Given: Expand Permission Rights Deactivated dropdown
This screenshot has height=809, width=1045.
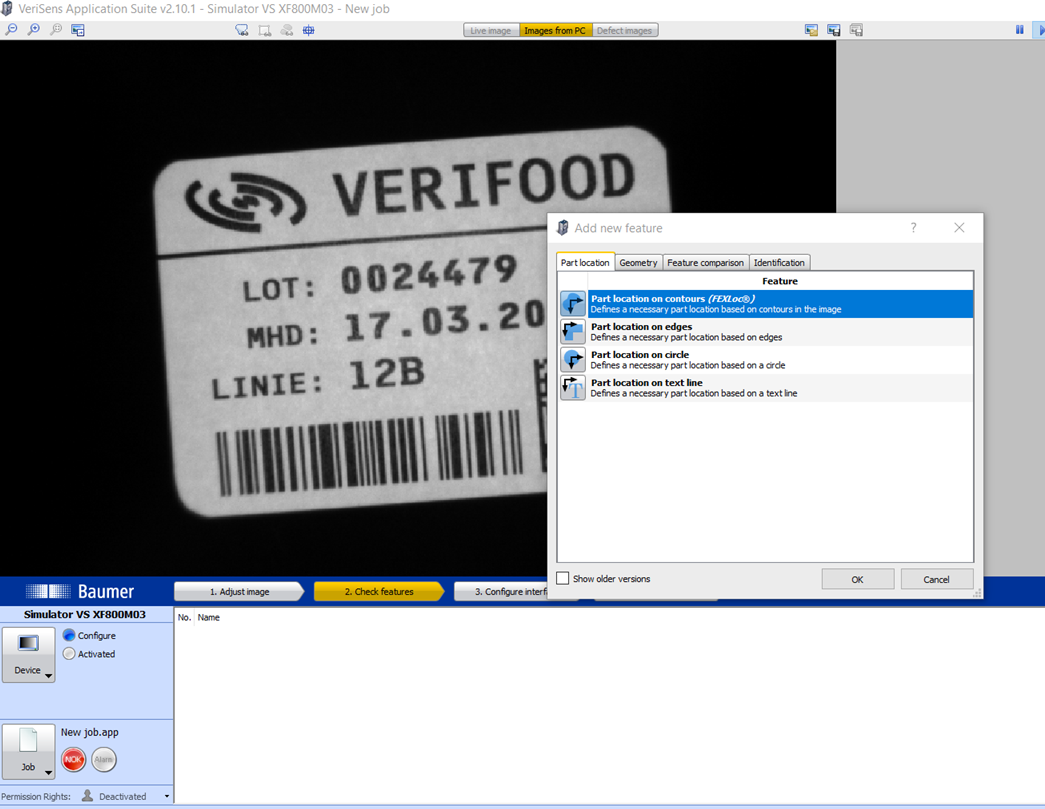Looking at the screenshot, I should [167, 796].
